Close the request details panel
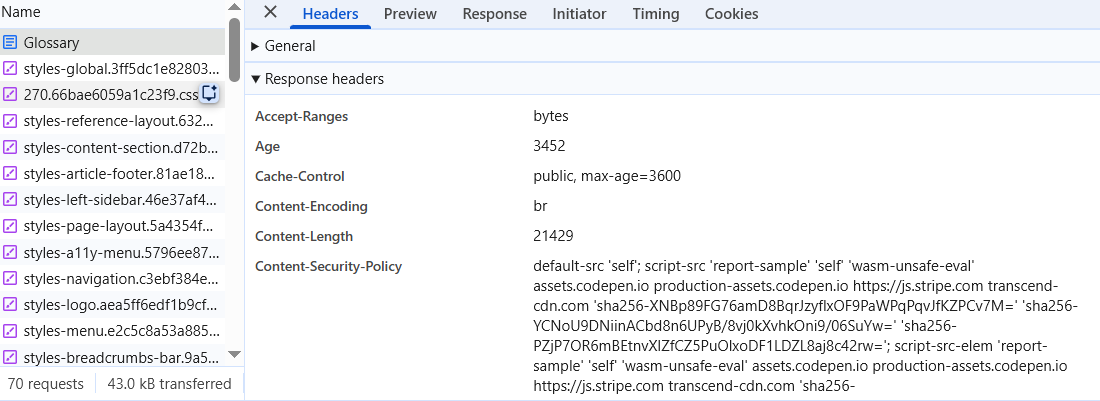The width and height of the screenshot is (1100, 401). [270, 13]
